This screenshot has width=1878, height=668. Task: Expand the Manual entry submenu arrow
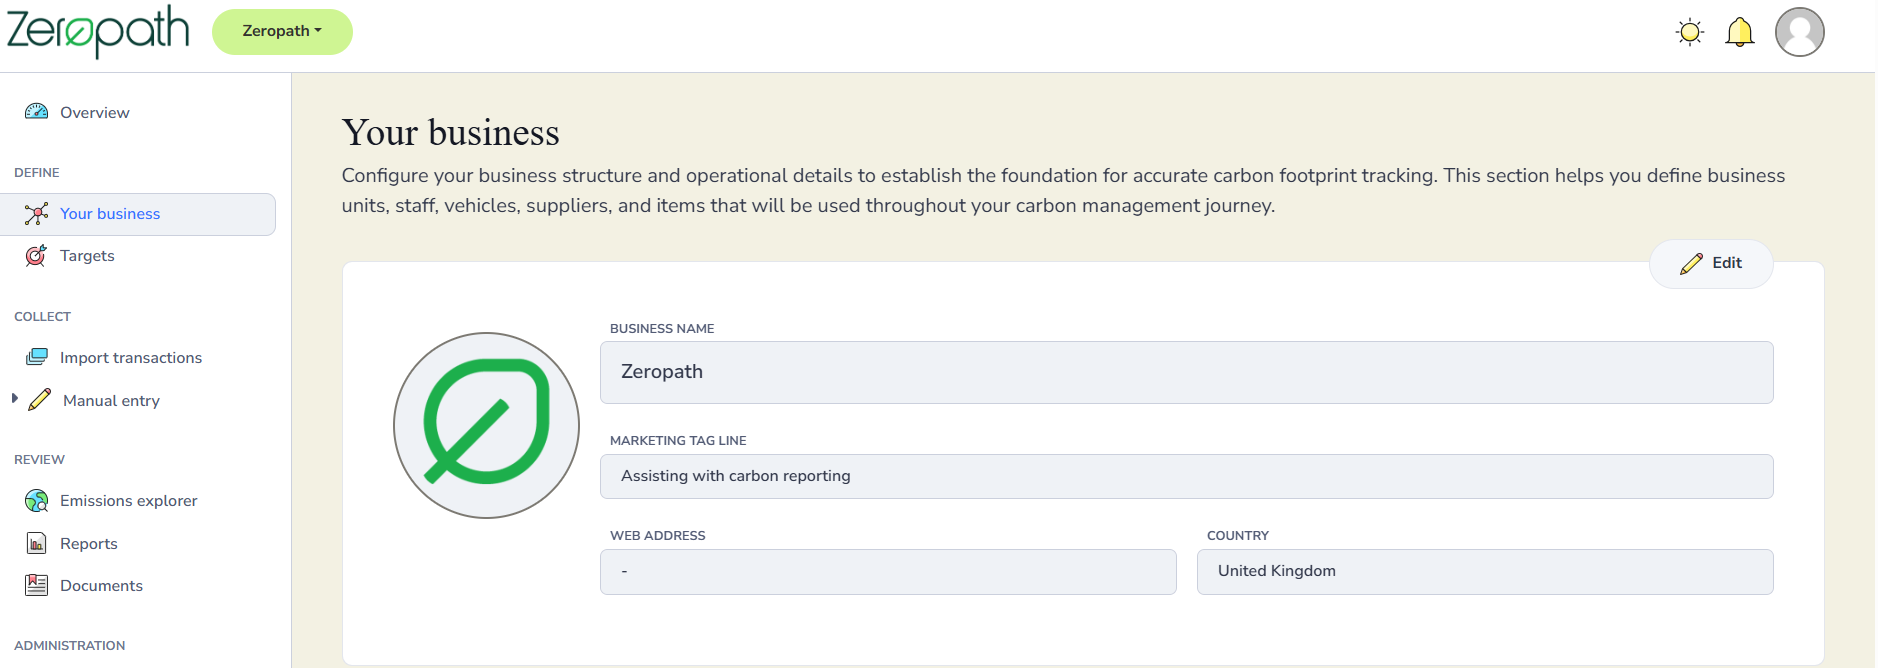pyautogui.click(x=15, y=399)
